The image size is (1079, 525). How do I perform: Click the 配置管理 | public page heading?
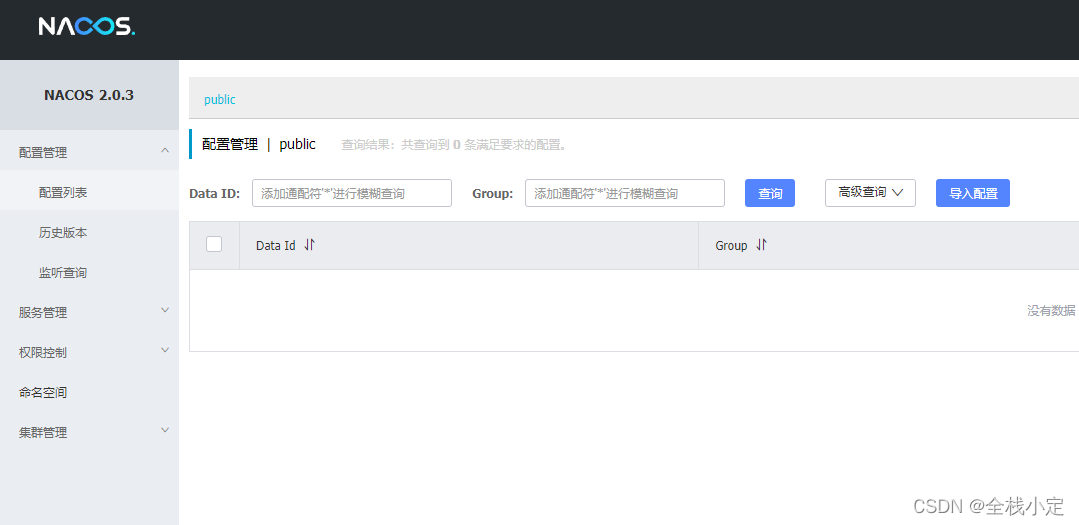(x=259, y=144)
